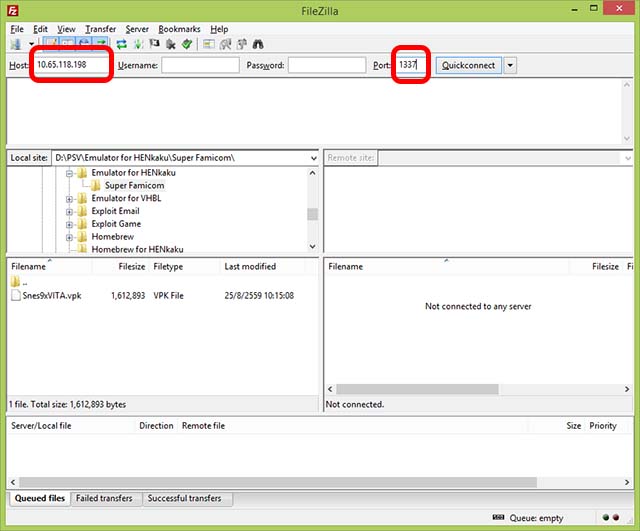Select the Emulator for VHBL folder
This screenshot has height=531, width=640.
point(126,198)
